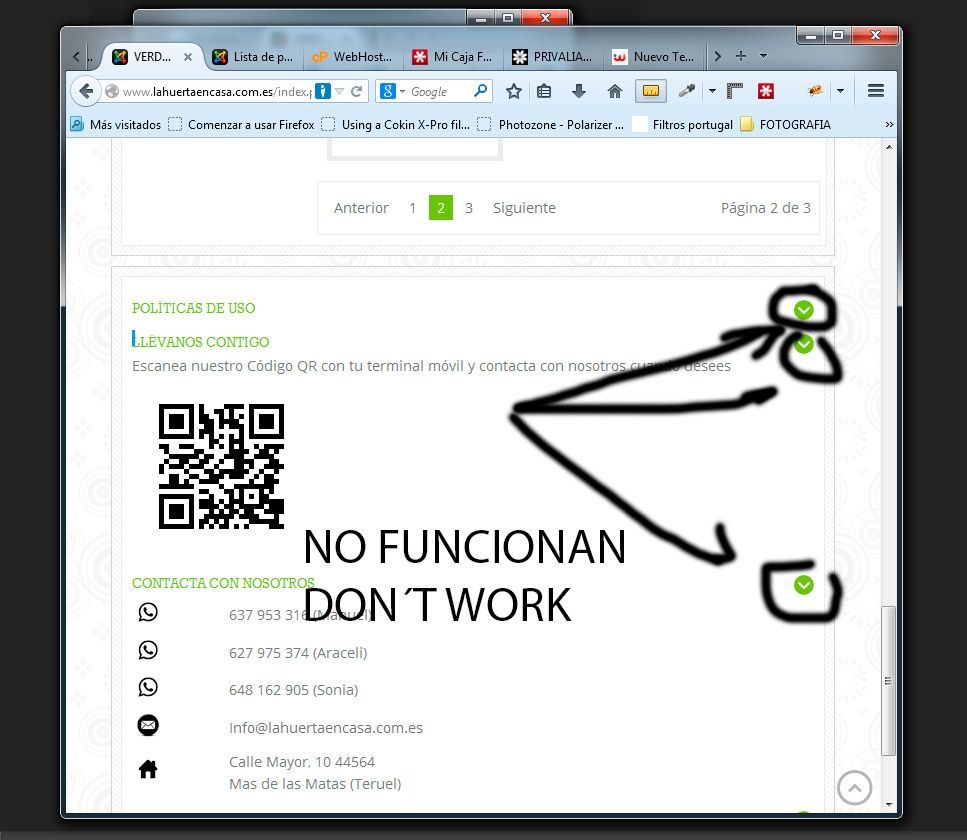This screenshot has height=840, width=967.
Task: Open the Filtros portugal bookmark
Action: pos(683,125)
